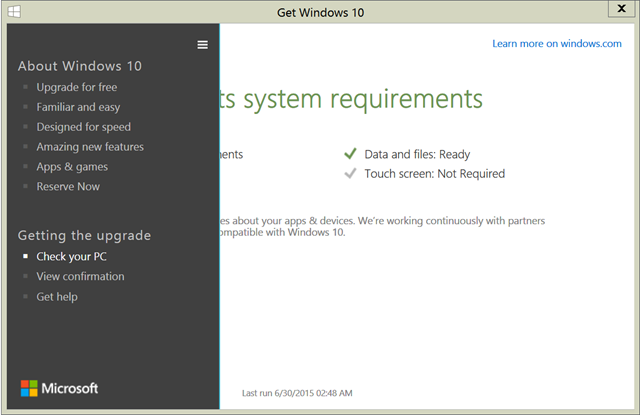Click the Last run timestamp text

297,393
